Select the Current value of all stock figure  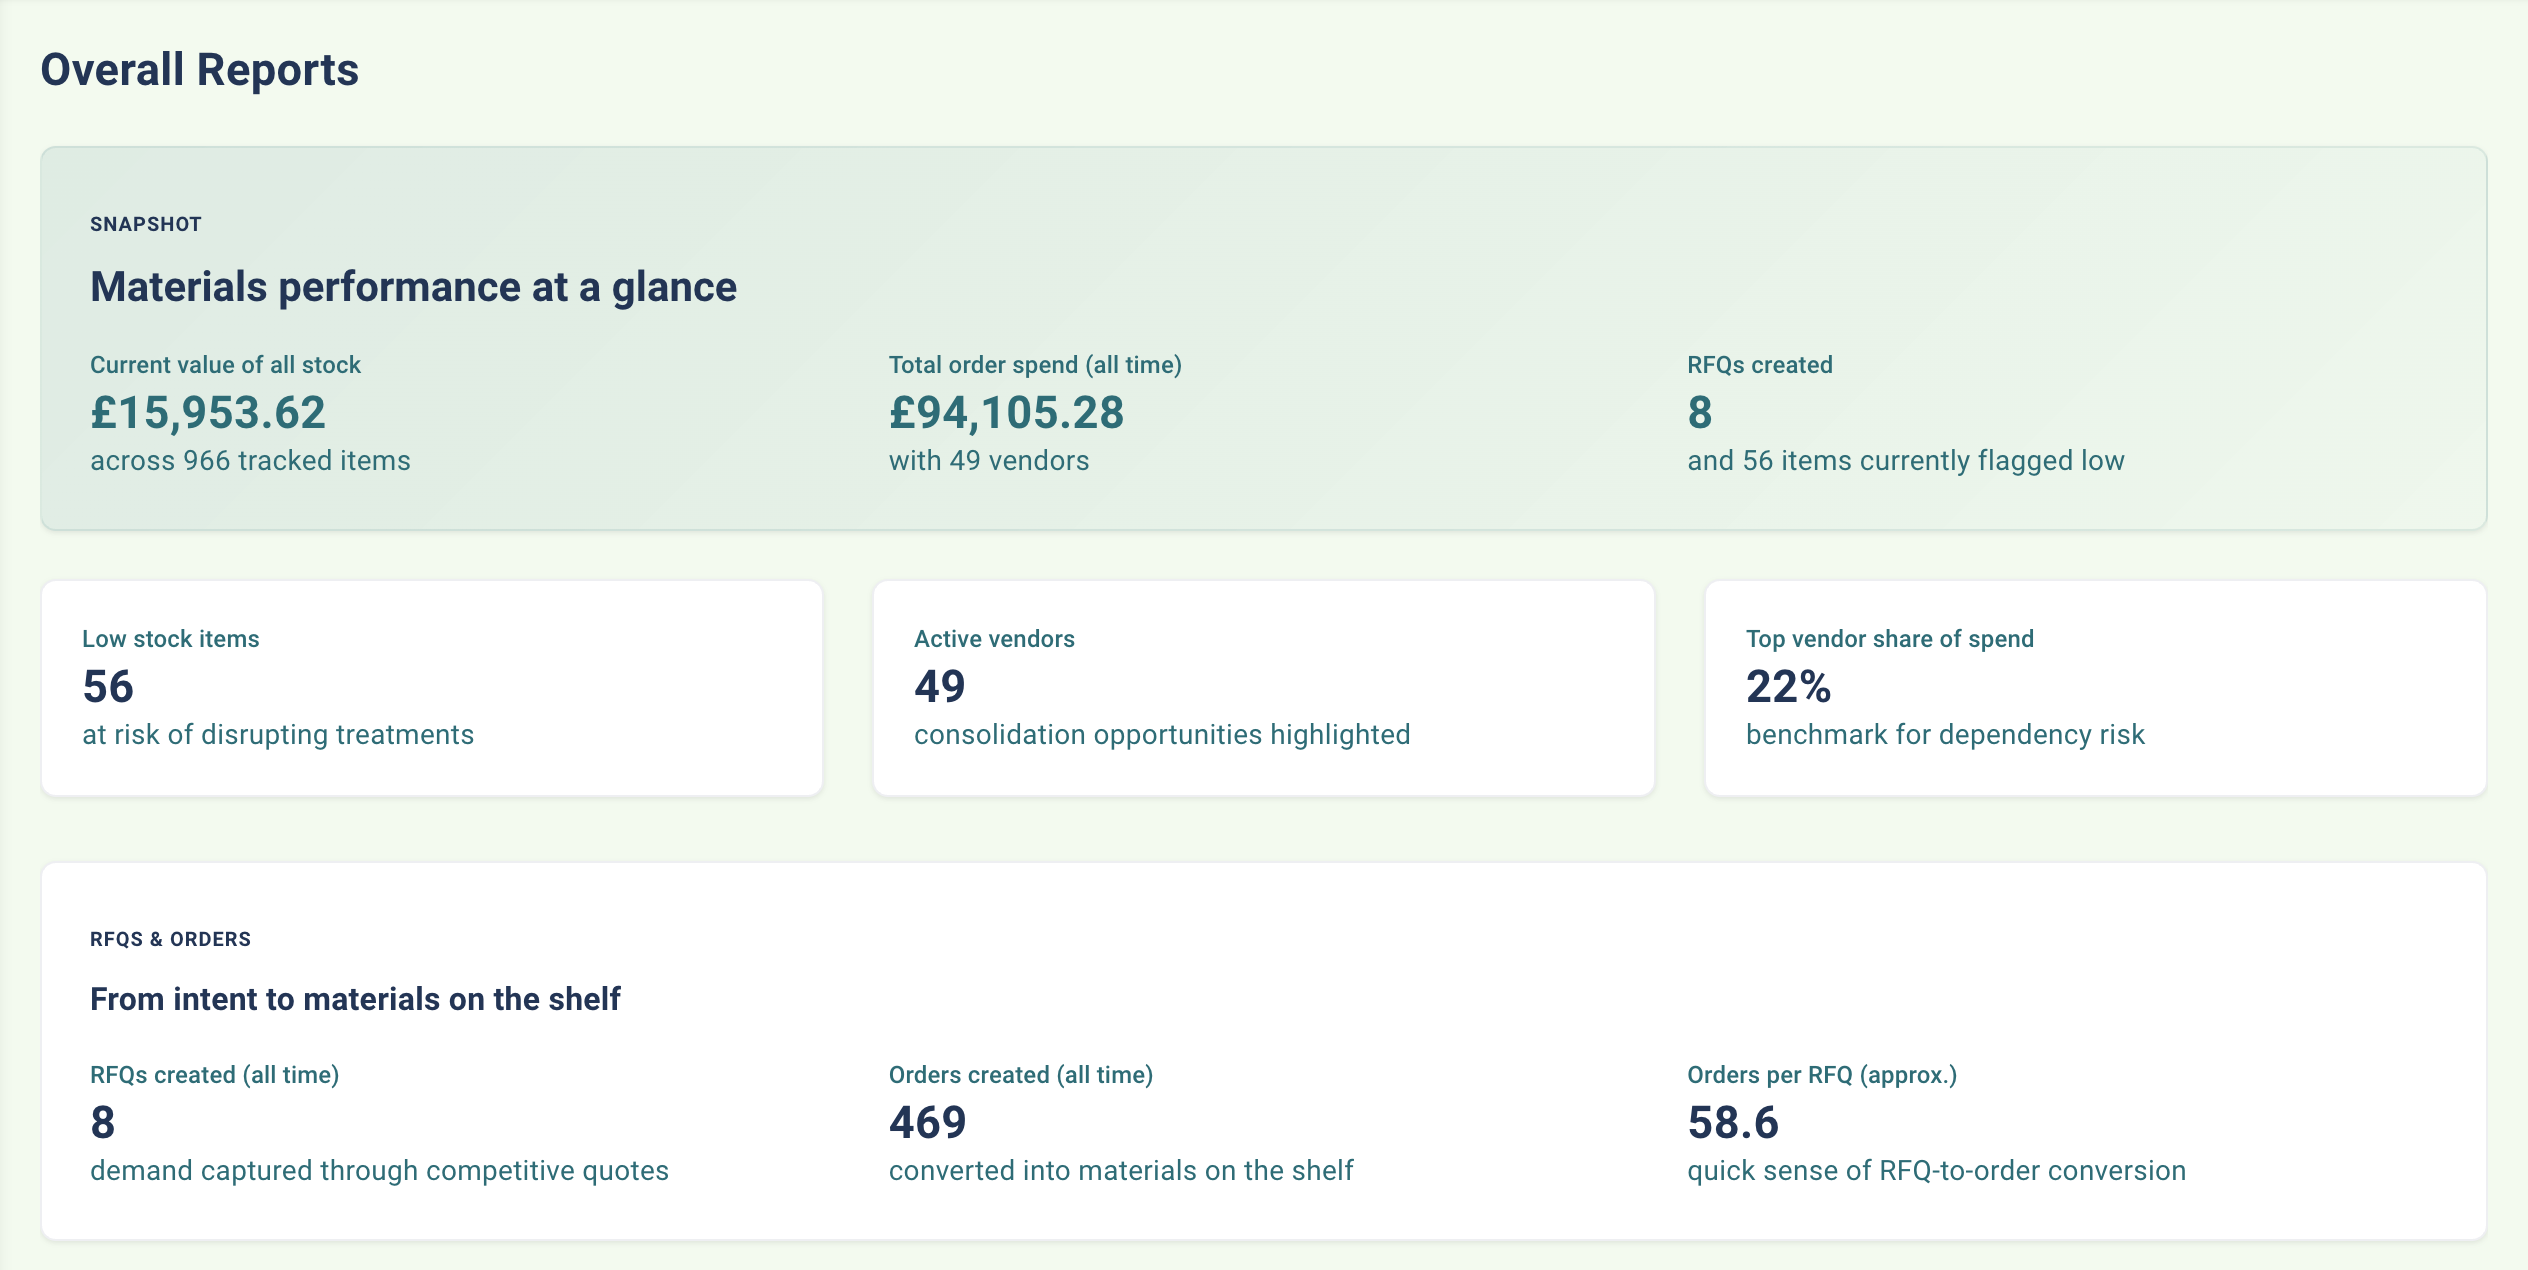click(226, 364)
